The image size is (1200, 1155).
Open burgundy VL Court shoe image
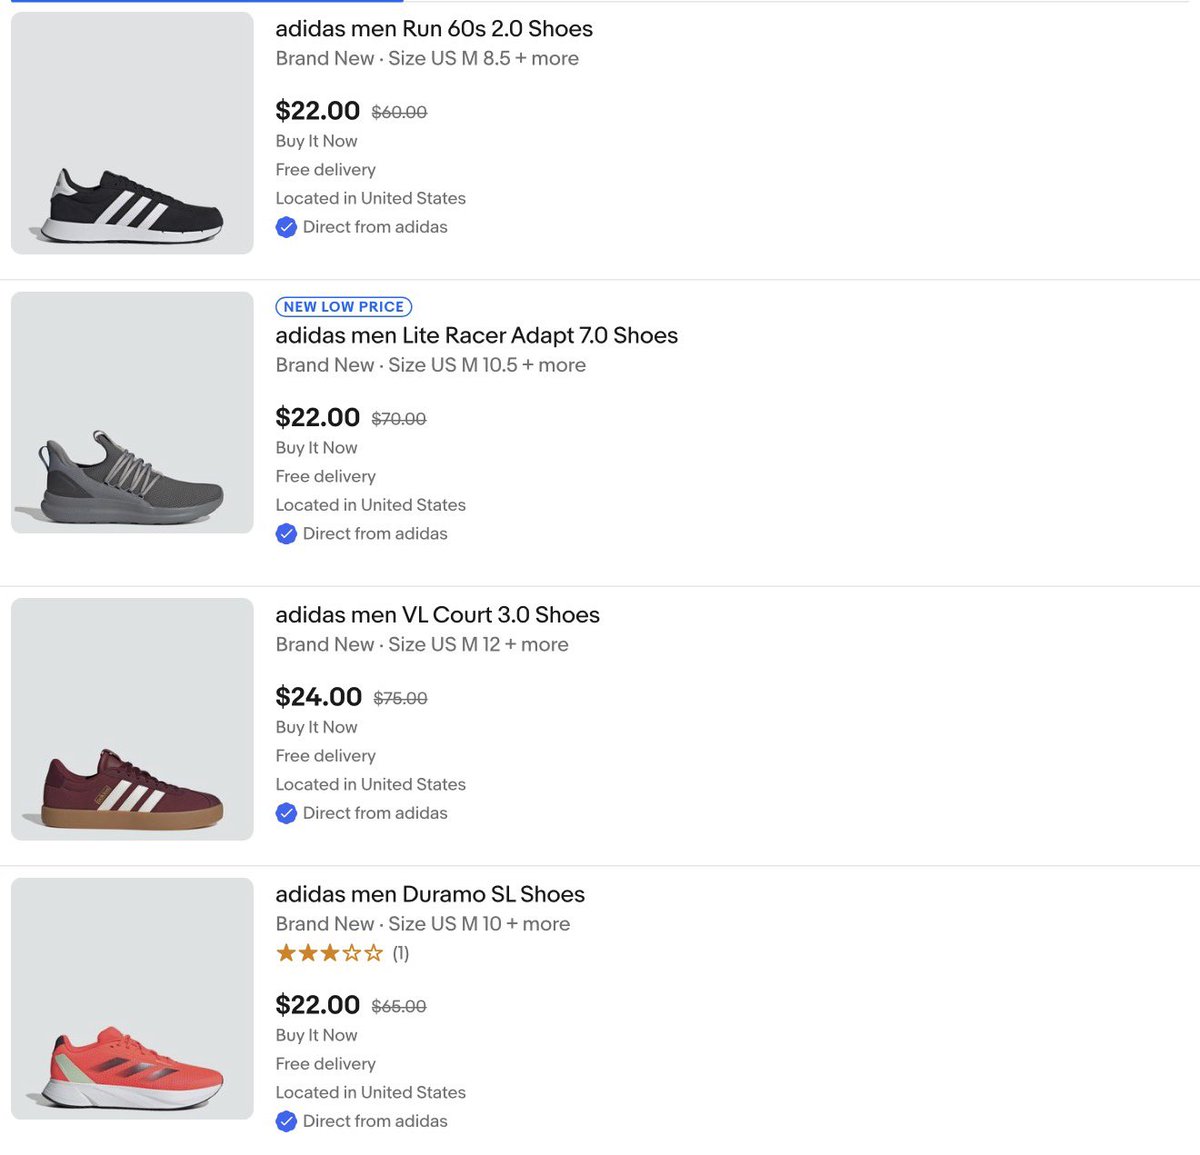[132, 719]
